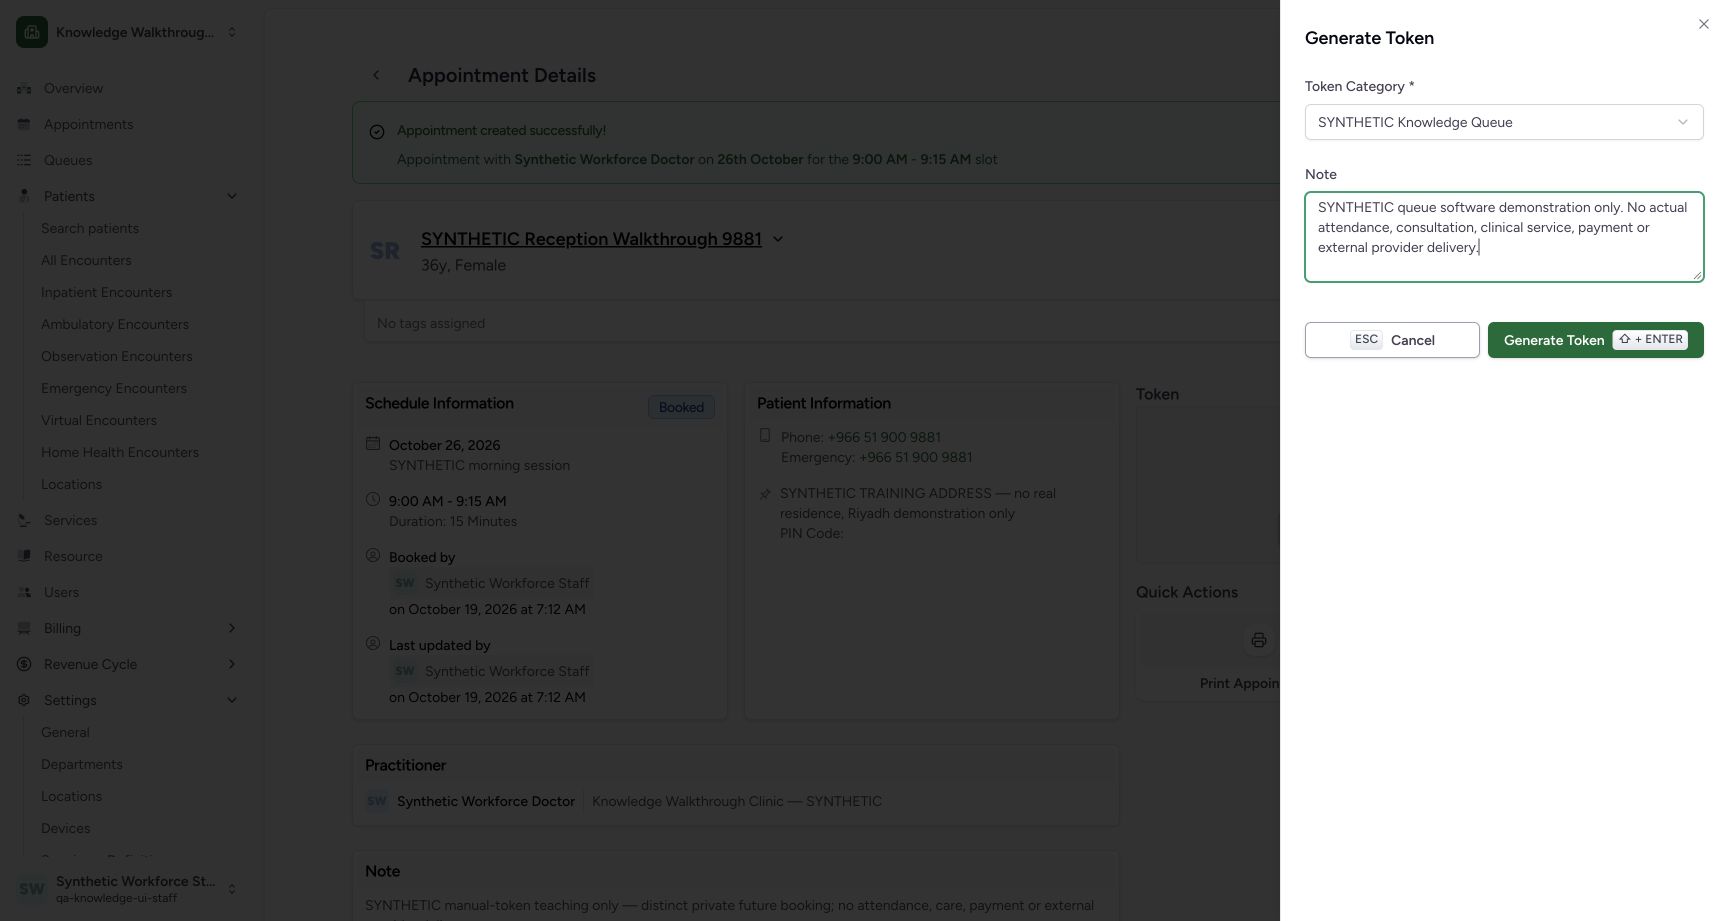Click the Appointments calendar icon
This screenshot has width=1728, height=921.
click(24, 124)
